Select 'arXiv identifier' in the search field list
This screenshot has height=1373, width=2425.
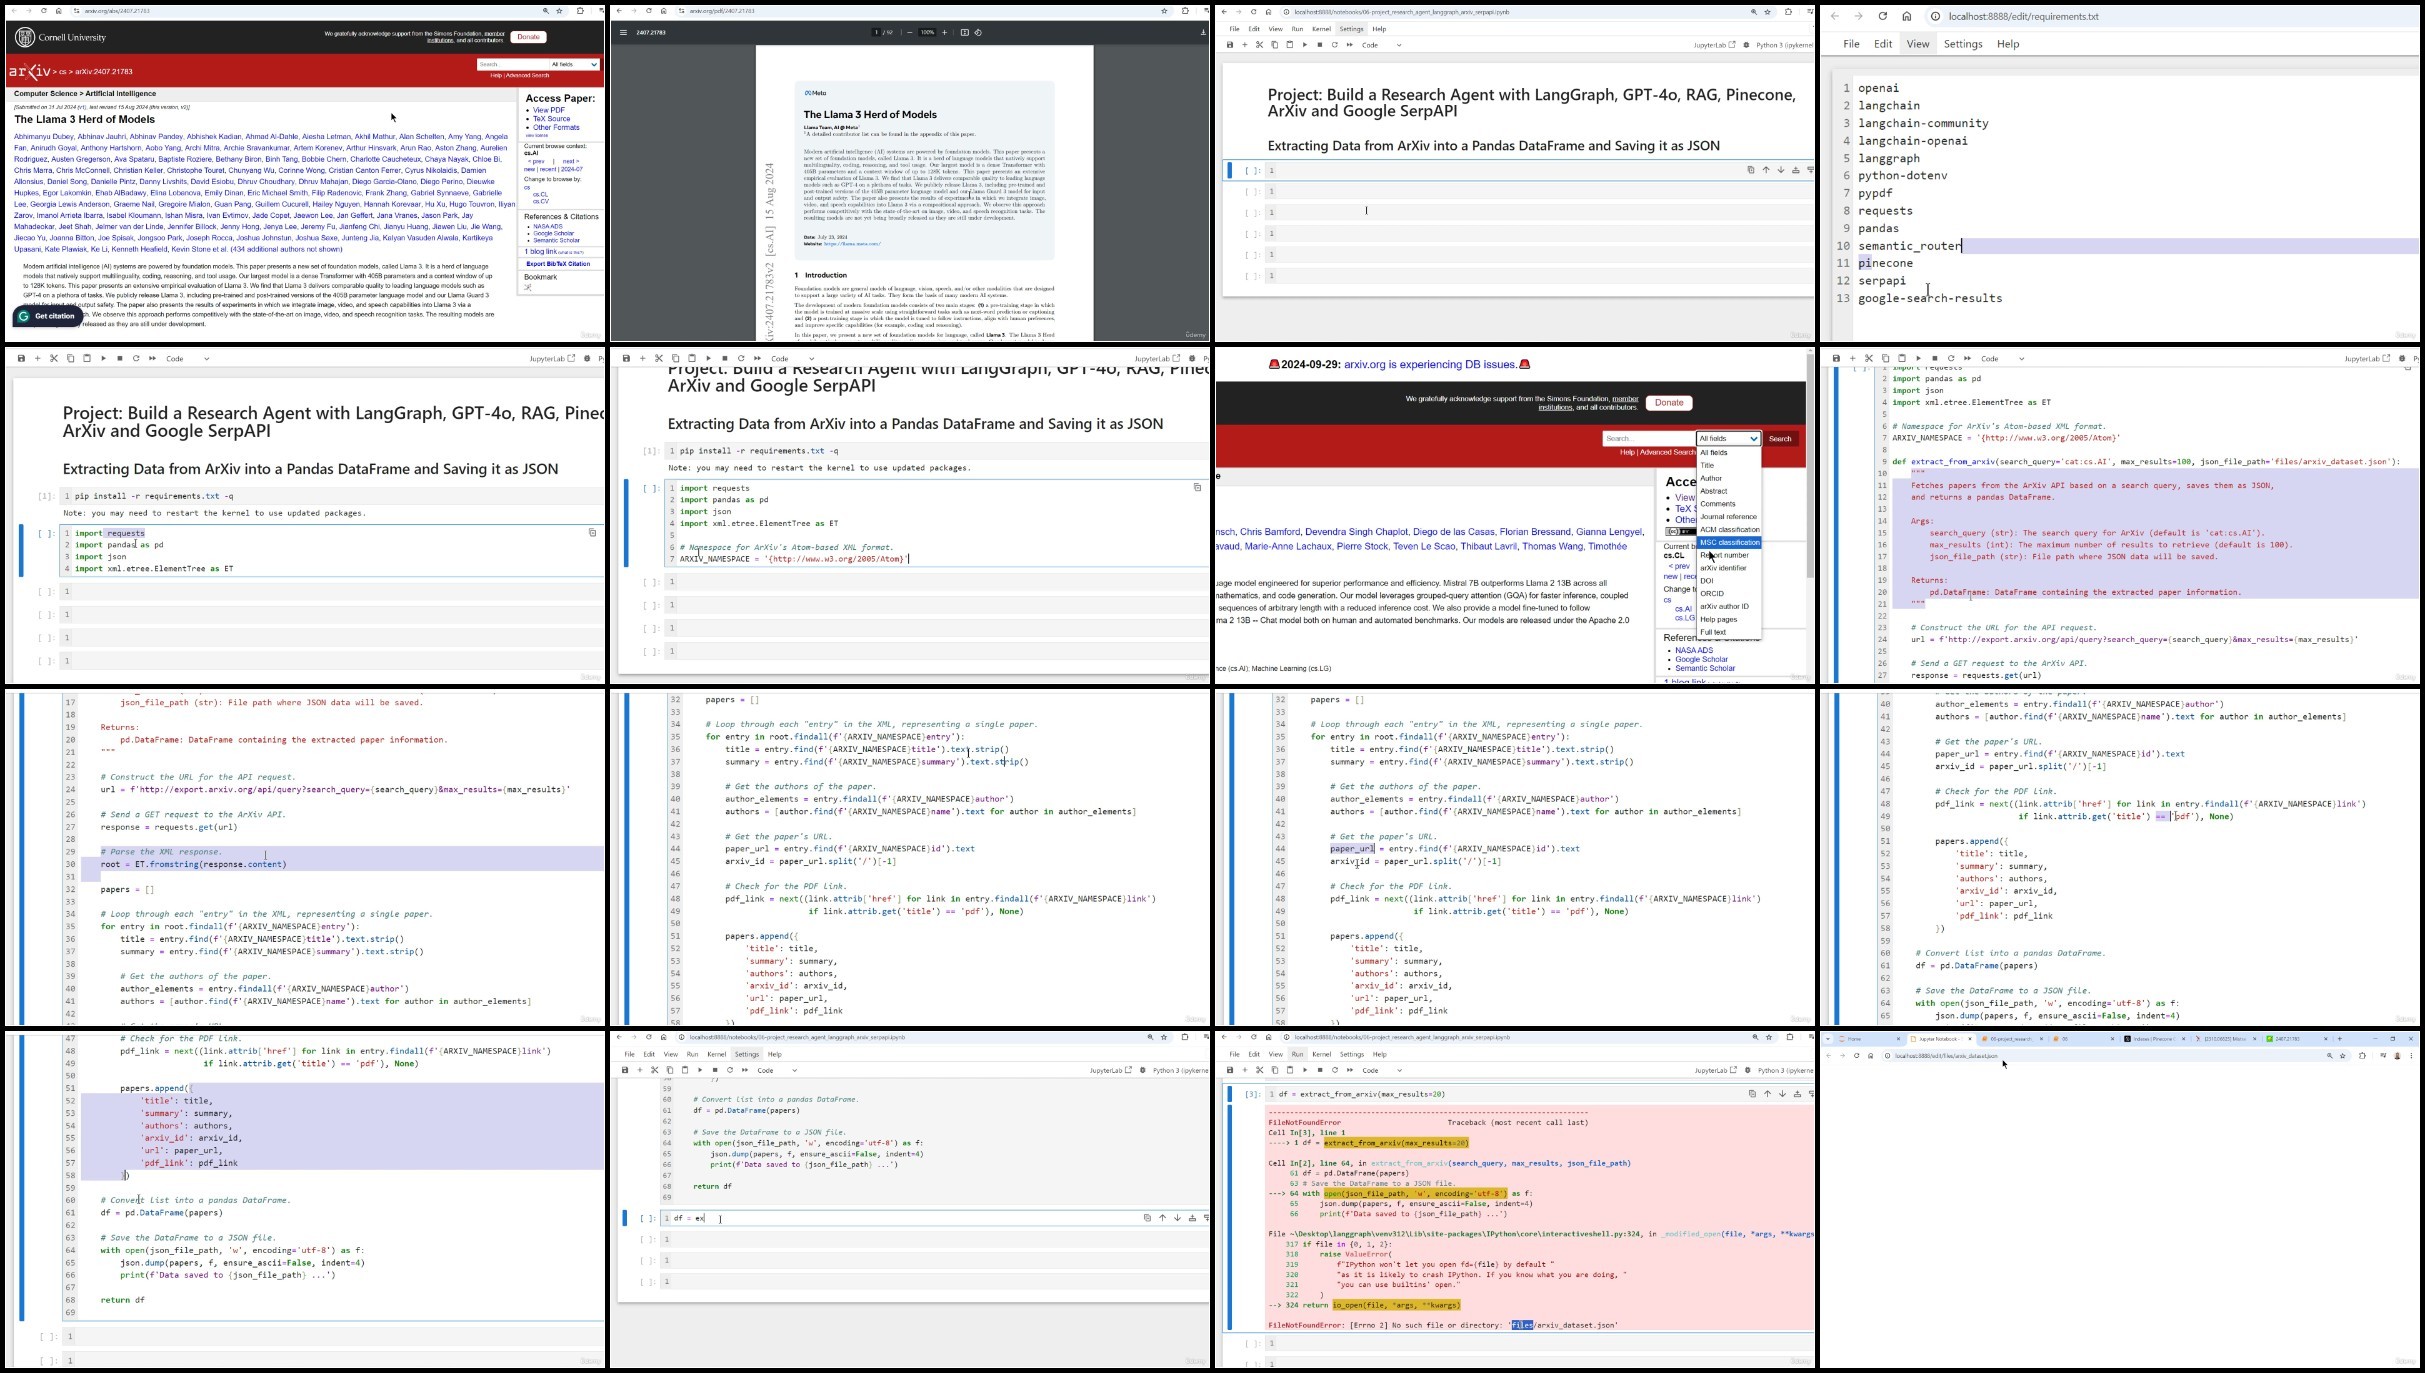tap(1729, 568)
